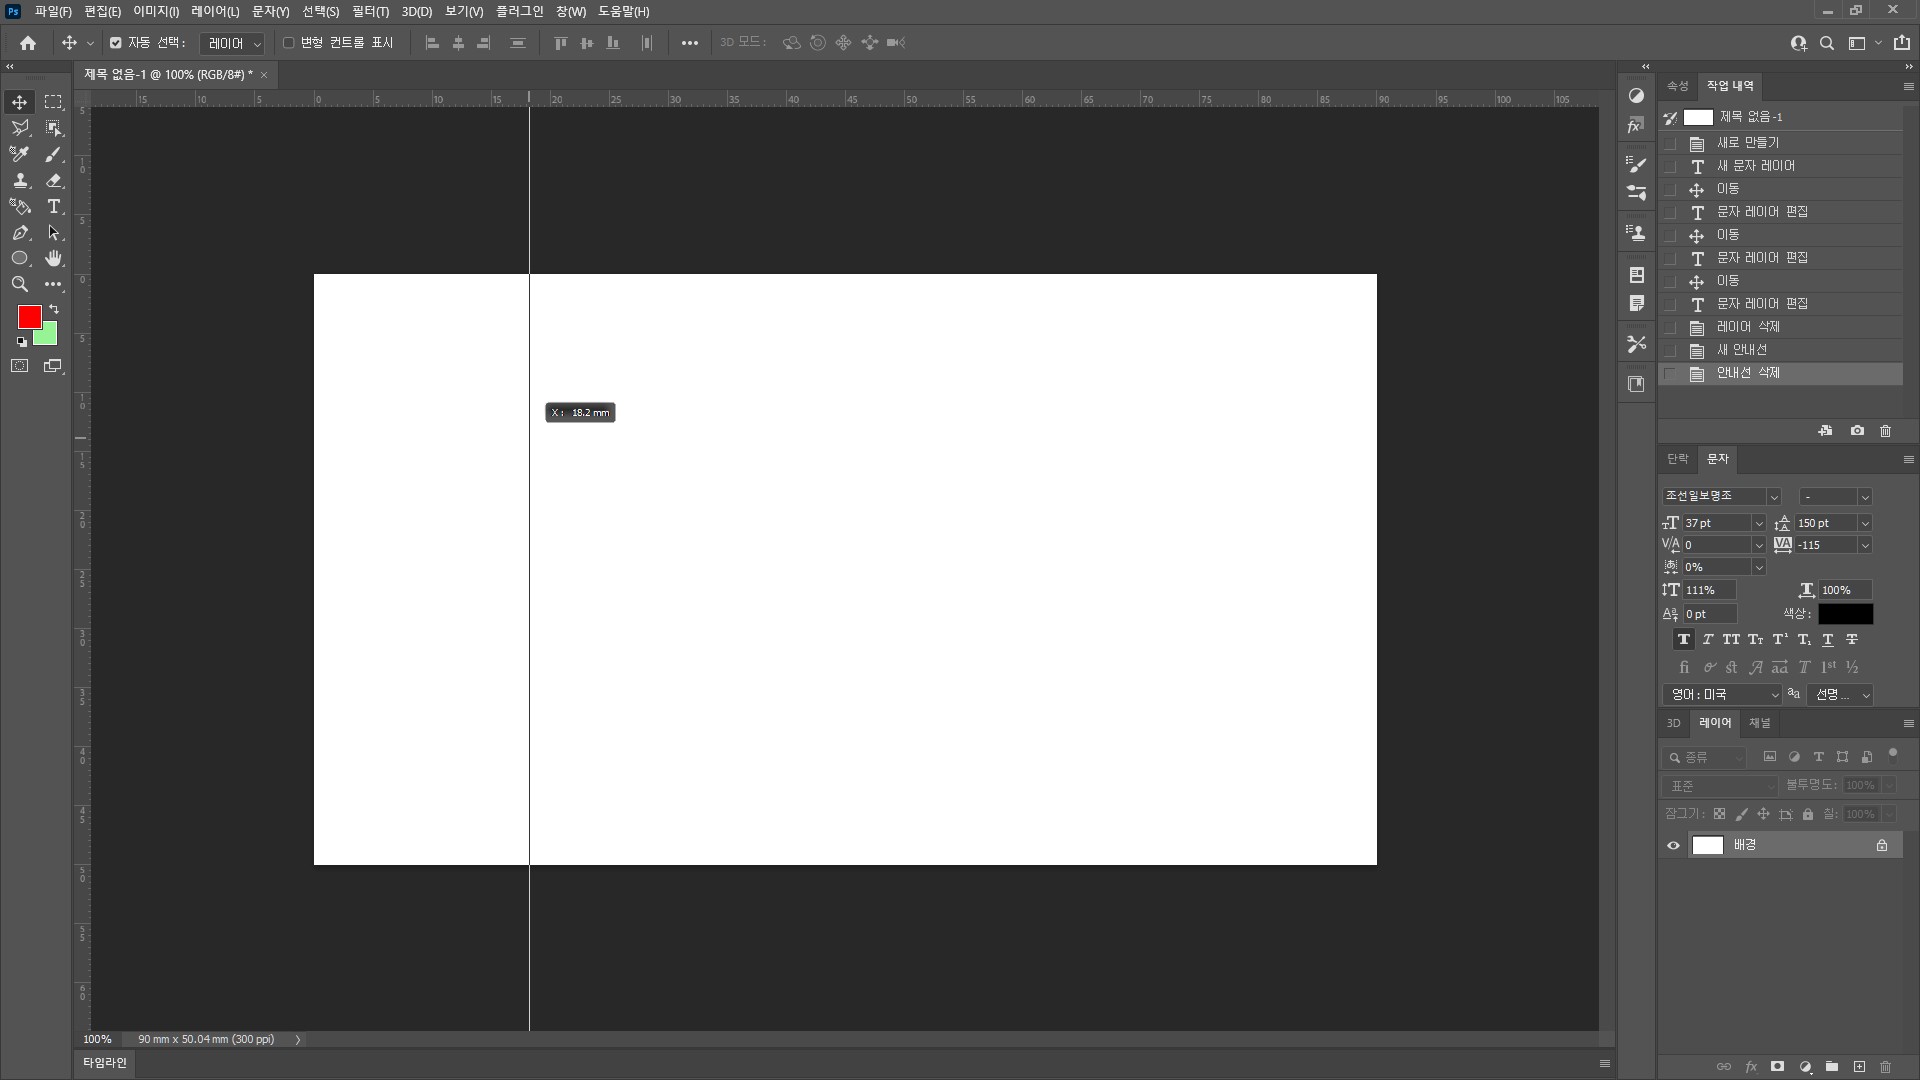The width and height of the screenshot is (1920, 1080).
Task: Take history snapshot camera icon
Action: 1857,431
